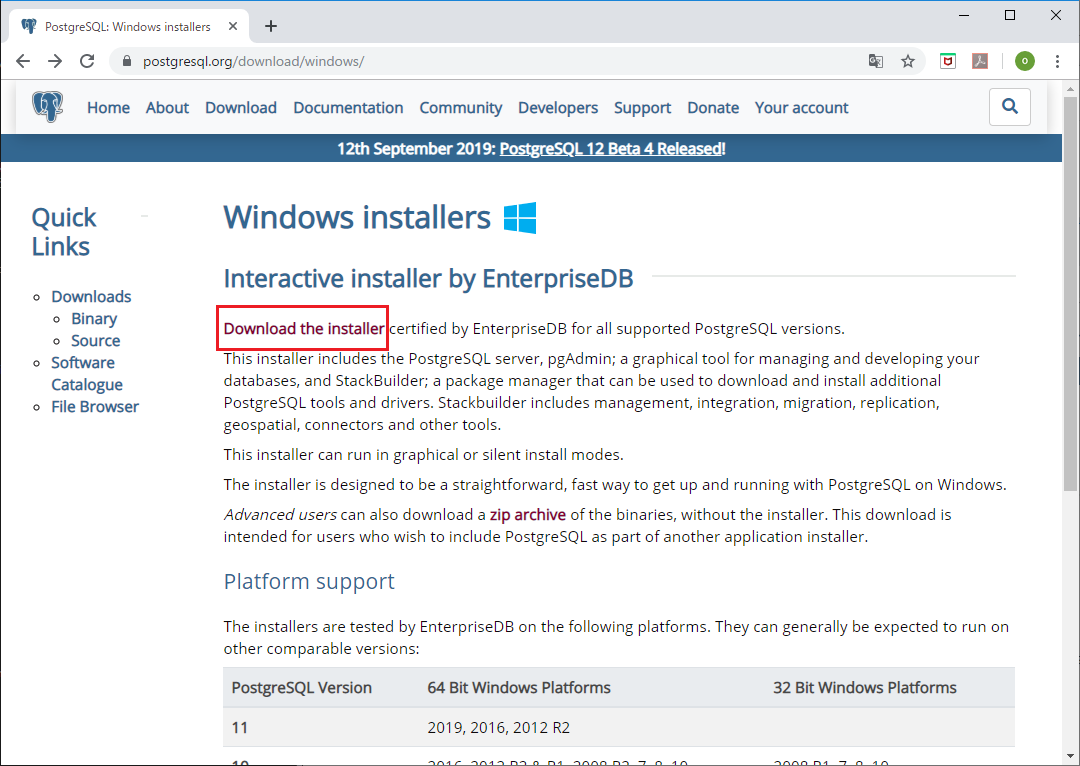Click the Platform support heading
1080x766 pixels.
[x=309, y=581]
